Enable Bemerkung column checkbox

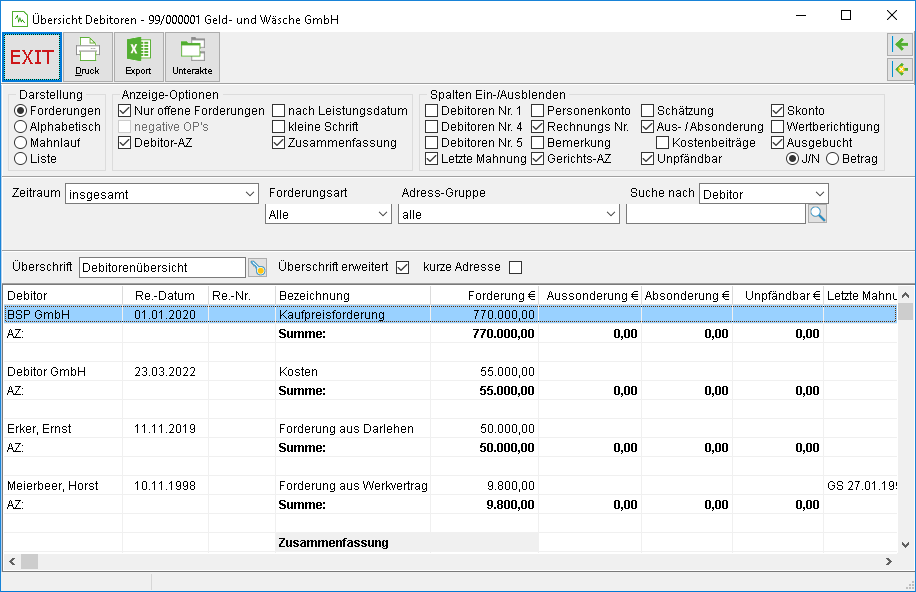(538, 143)
